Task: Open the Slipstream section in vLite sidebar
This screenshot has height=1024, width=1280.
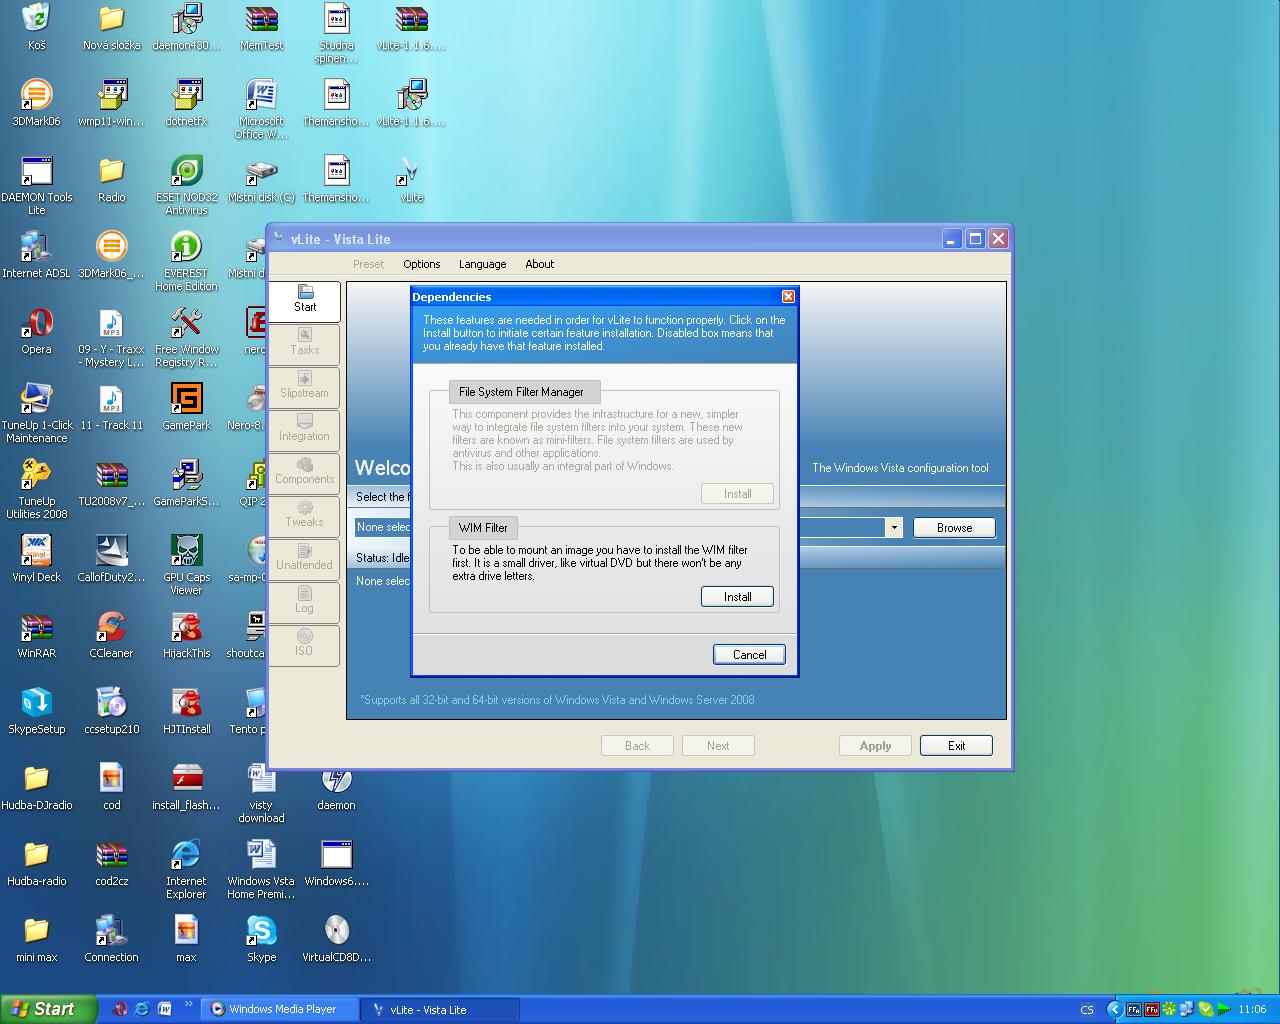Action: pos(305,388)
